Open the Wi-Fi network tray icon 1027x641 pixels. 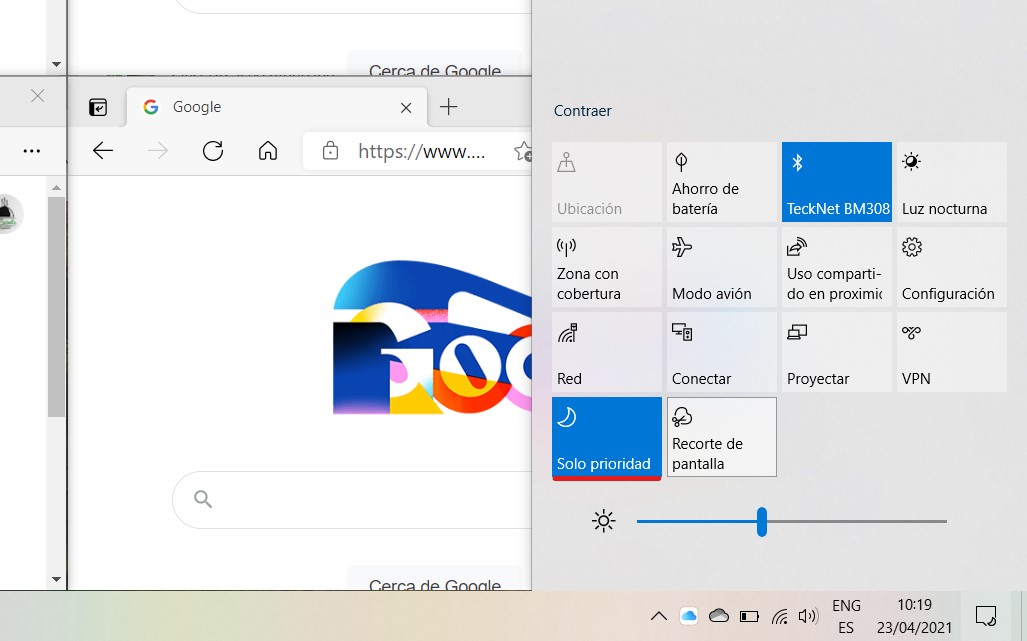[779, 616]
